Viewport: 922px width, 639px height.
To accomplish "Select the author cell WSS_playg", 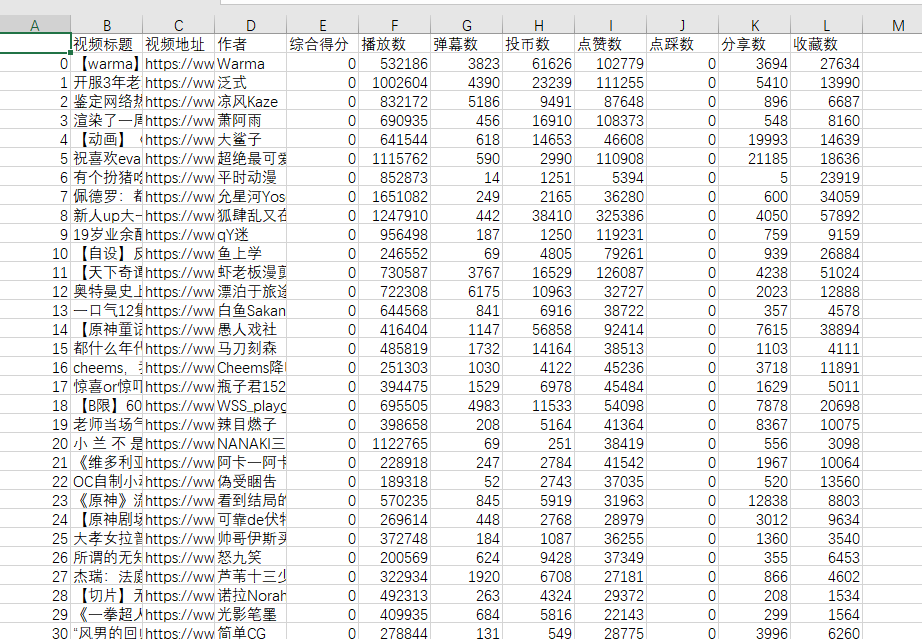I will [x=250, y=406].
